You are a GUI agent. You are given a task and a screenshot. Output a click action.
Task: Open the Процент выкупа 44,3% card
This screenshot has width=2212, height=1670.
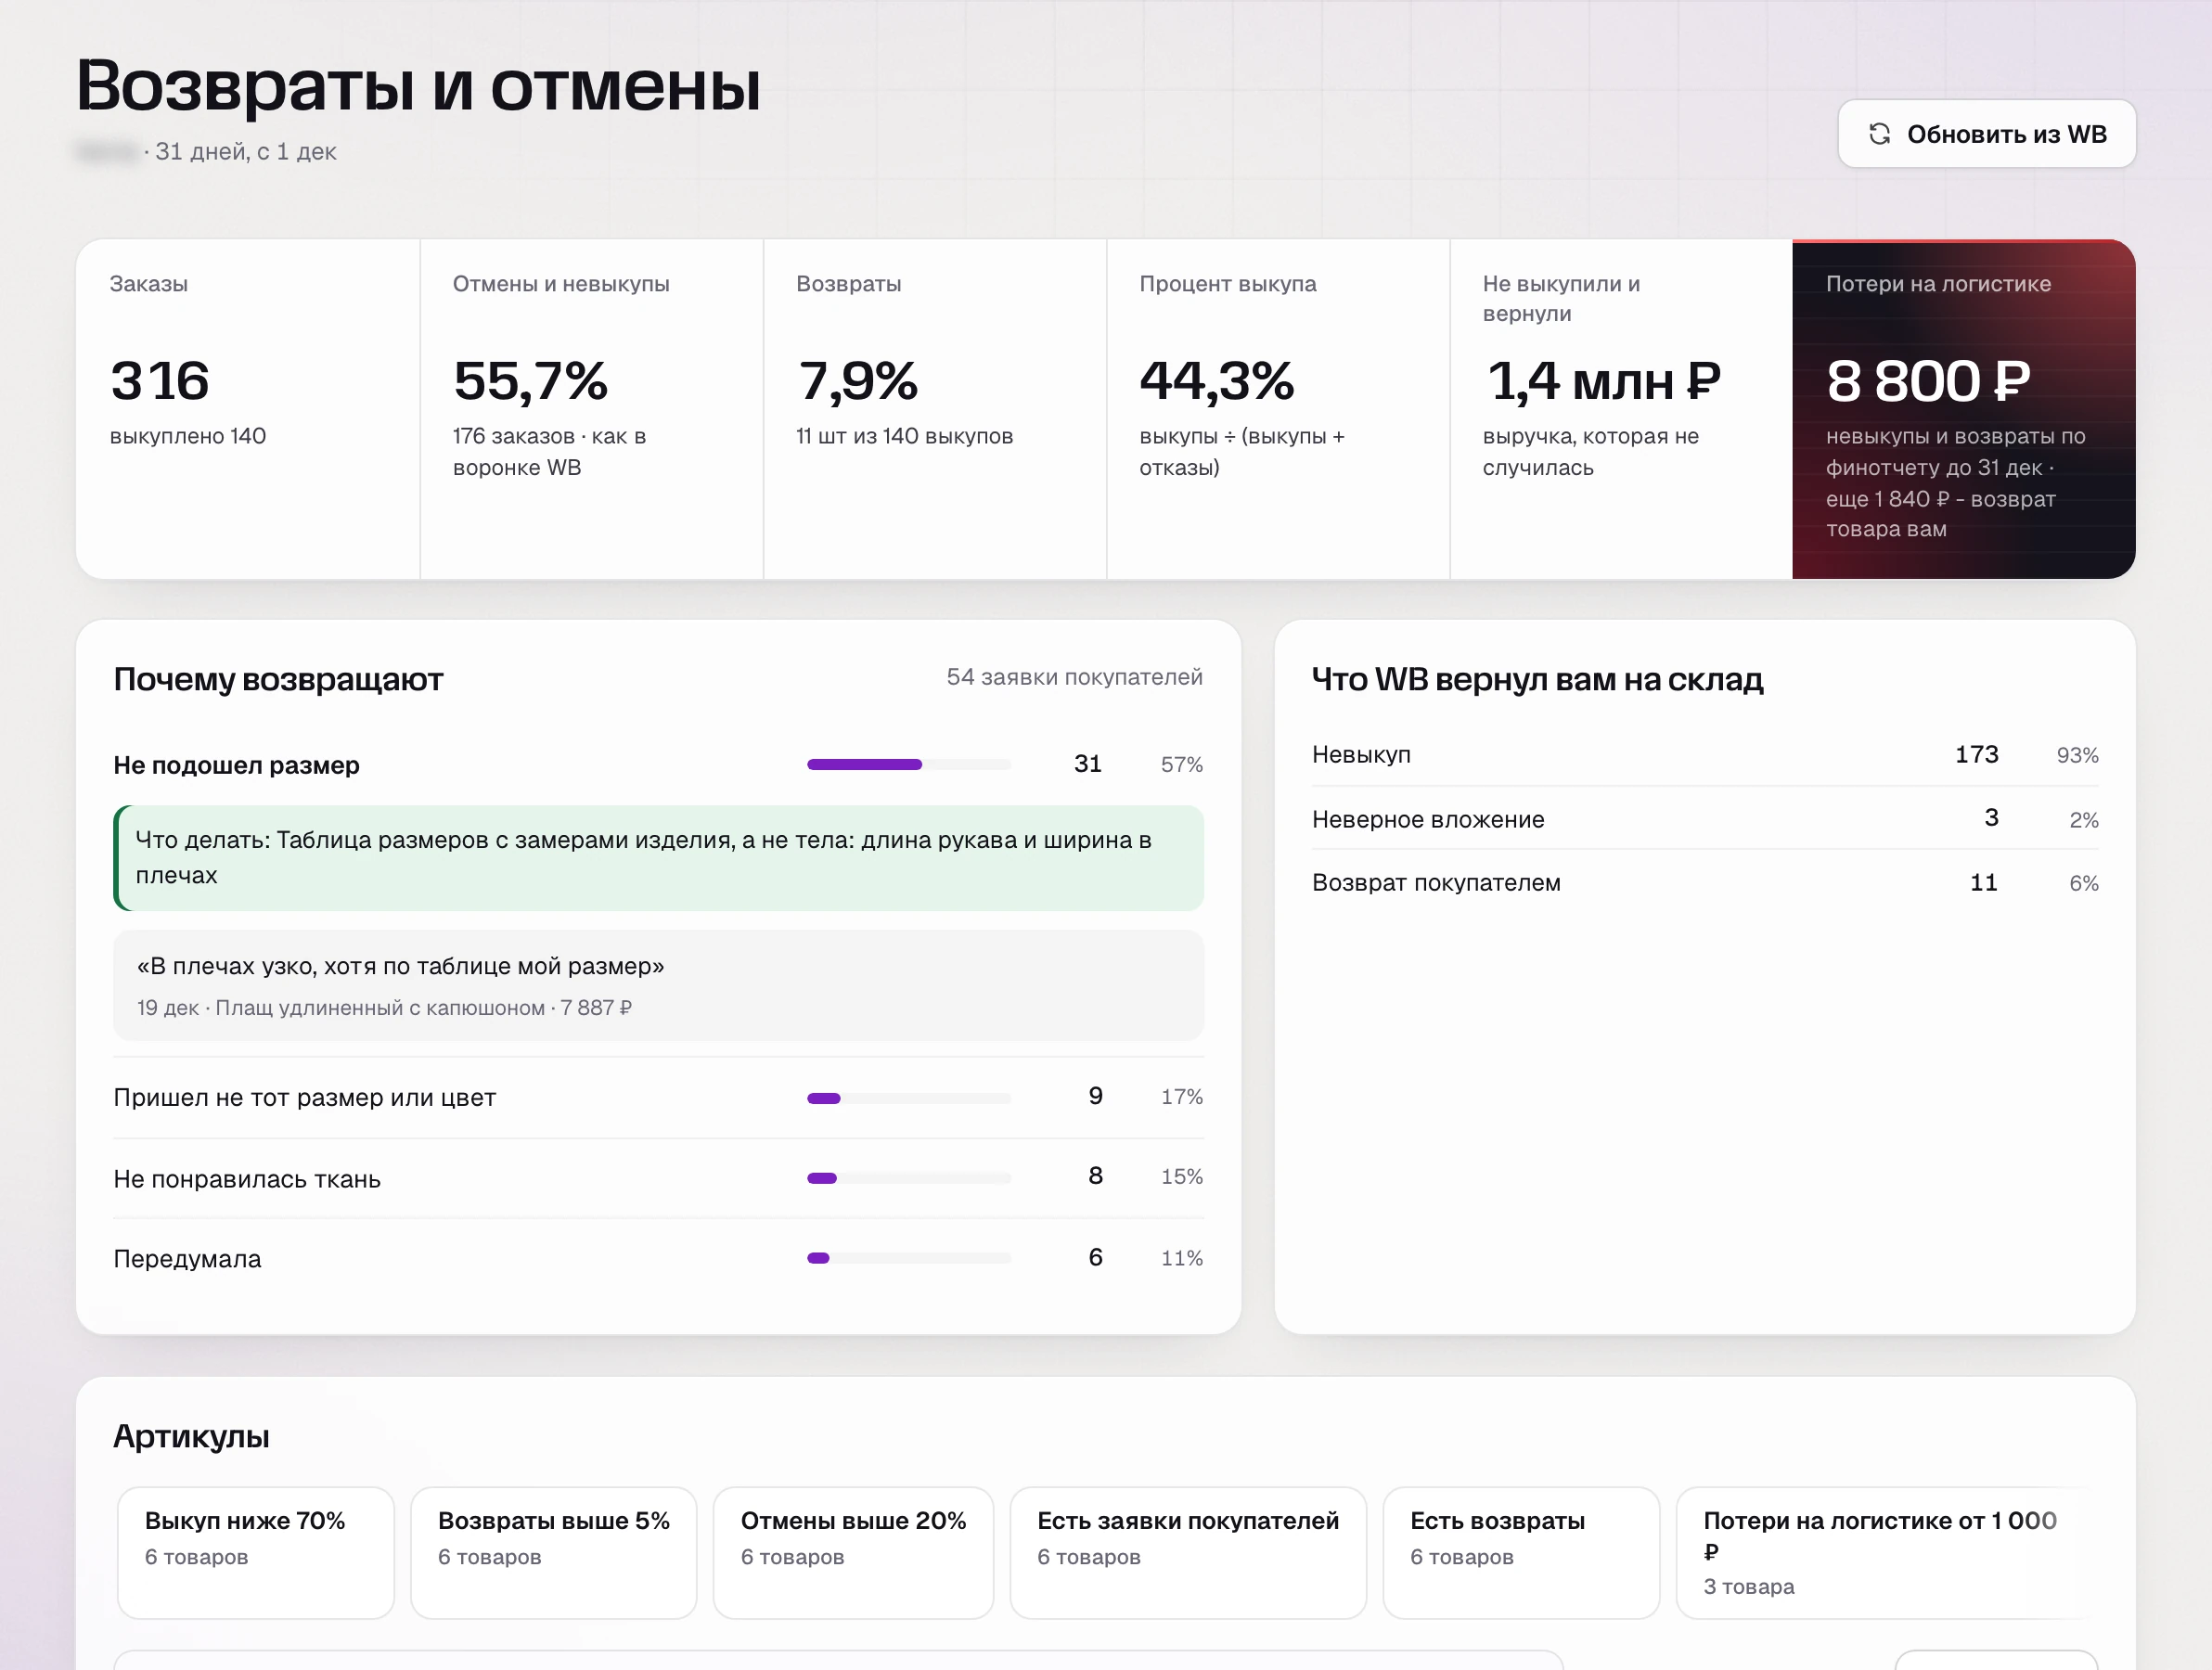[x=1278, y=409]
